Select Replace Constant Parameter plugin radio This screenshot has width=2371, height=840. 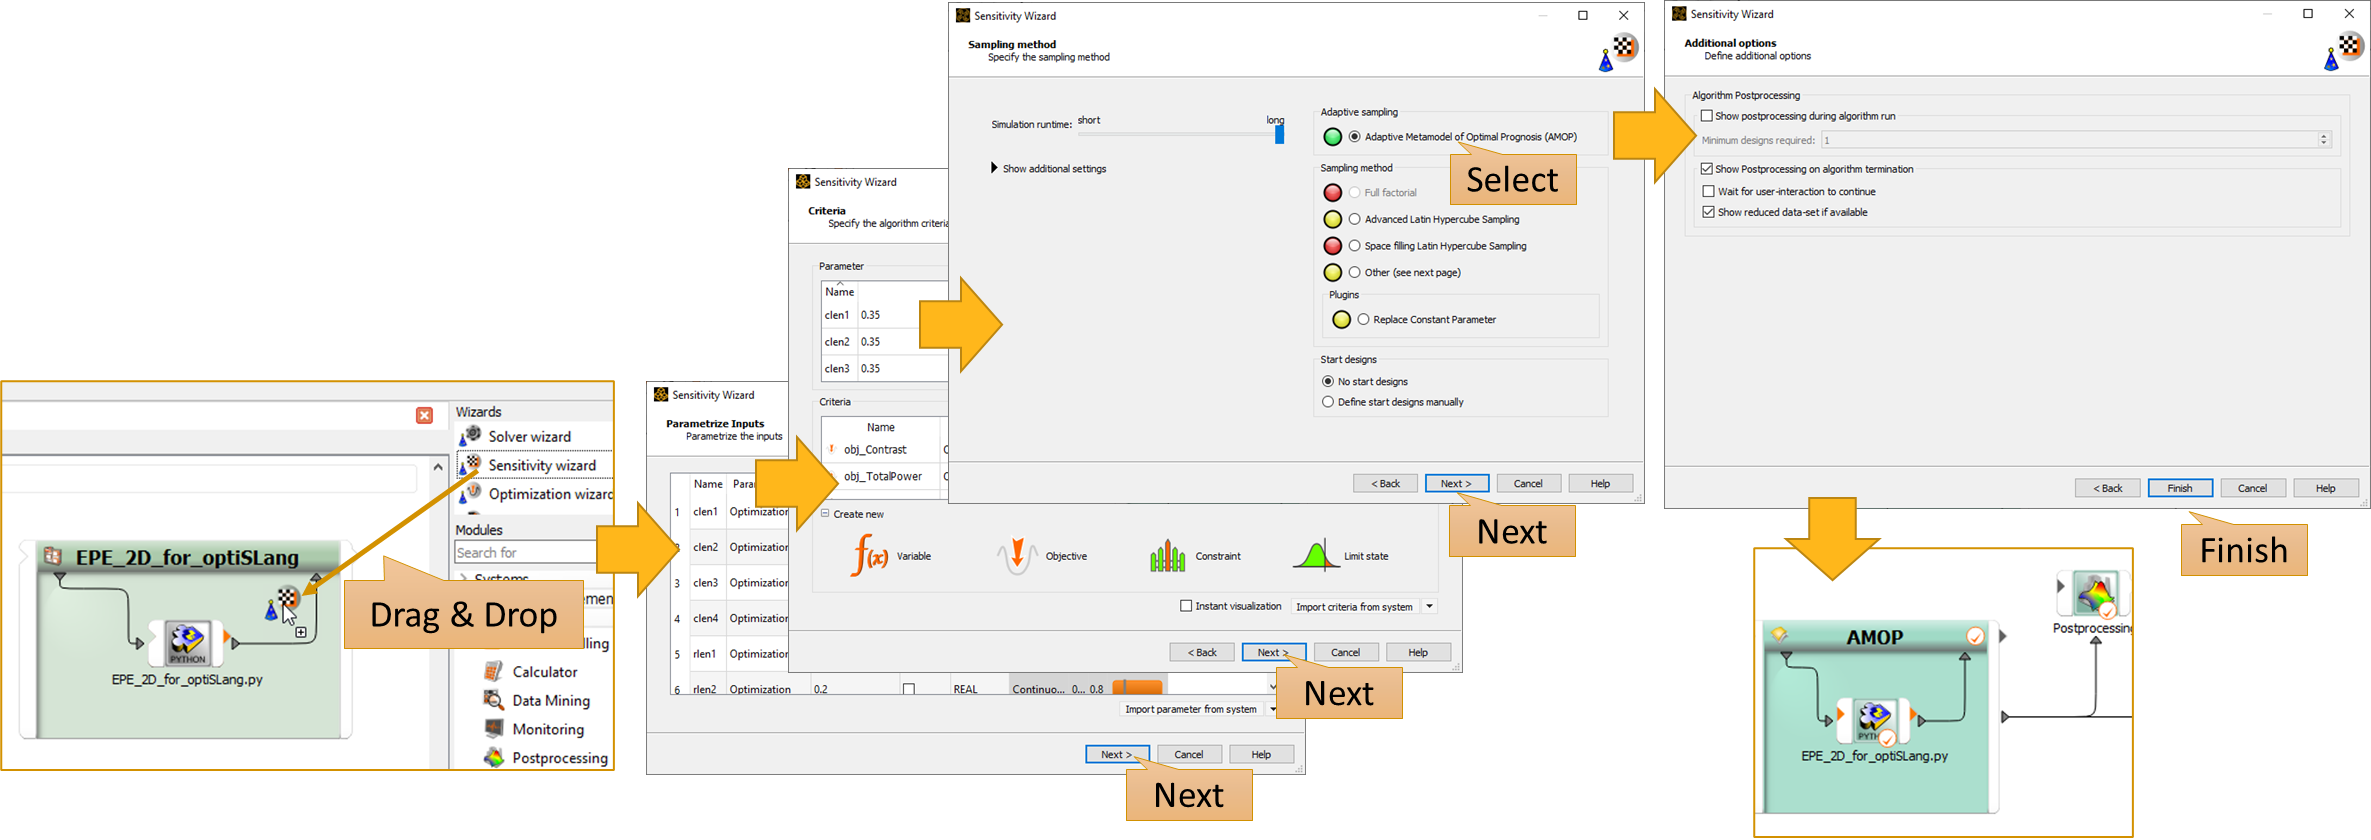pos(1363,319)
